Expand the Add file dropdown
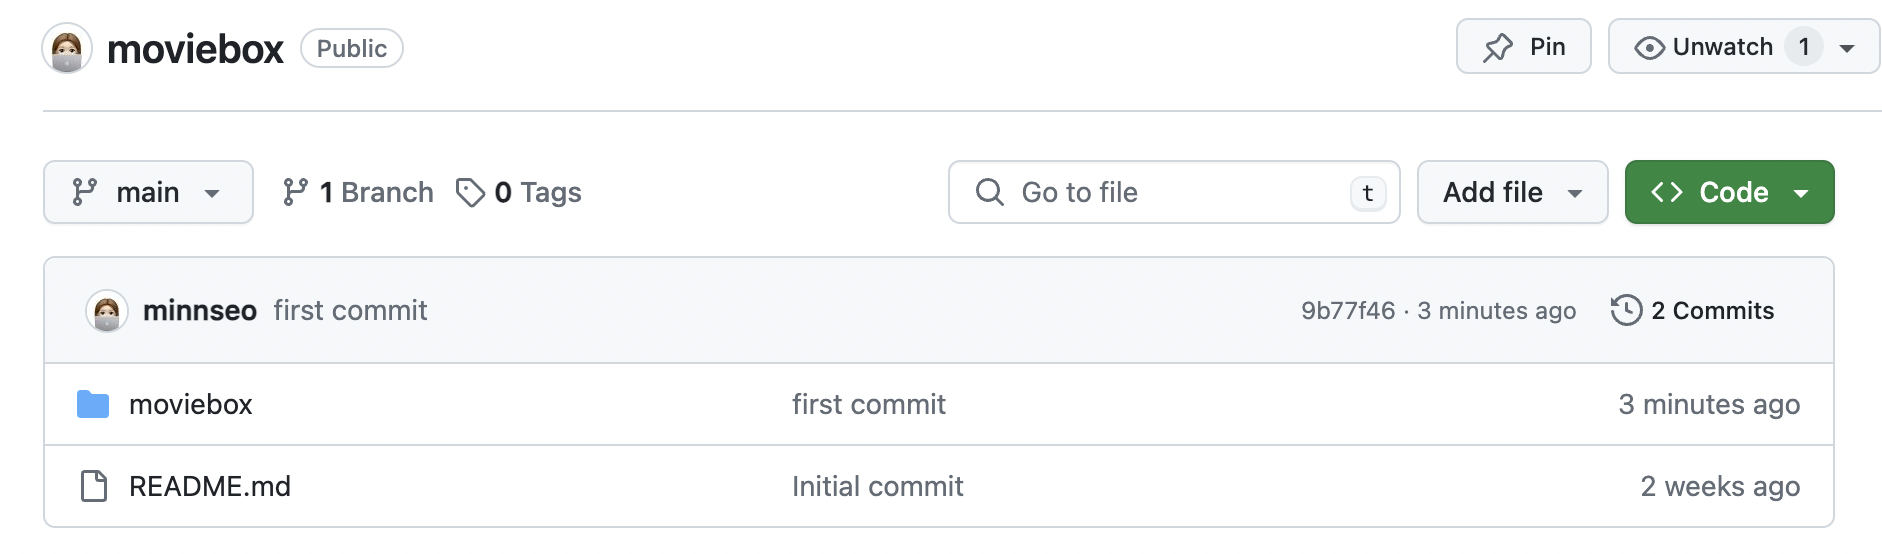The height and width of the screenshot is (554, 1882). click(x=1512, y=192)
